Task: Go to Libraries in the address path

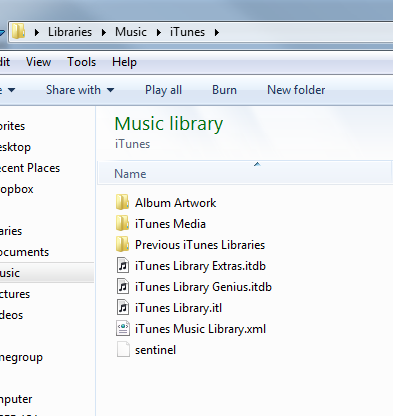Action: click(x=70, y=32)
